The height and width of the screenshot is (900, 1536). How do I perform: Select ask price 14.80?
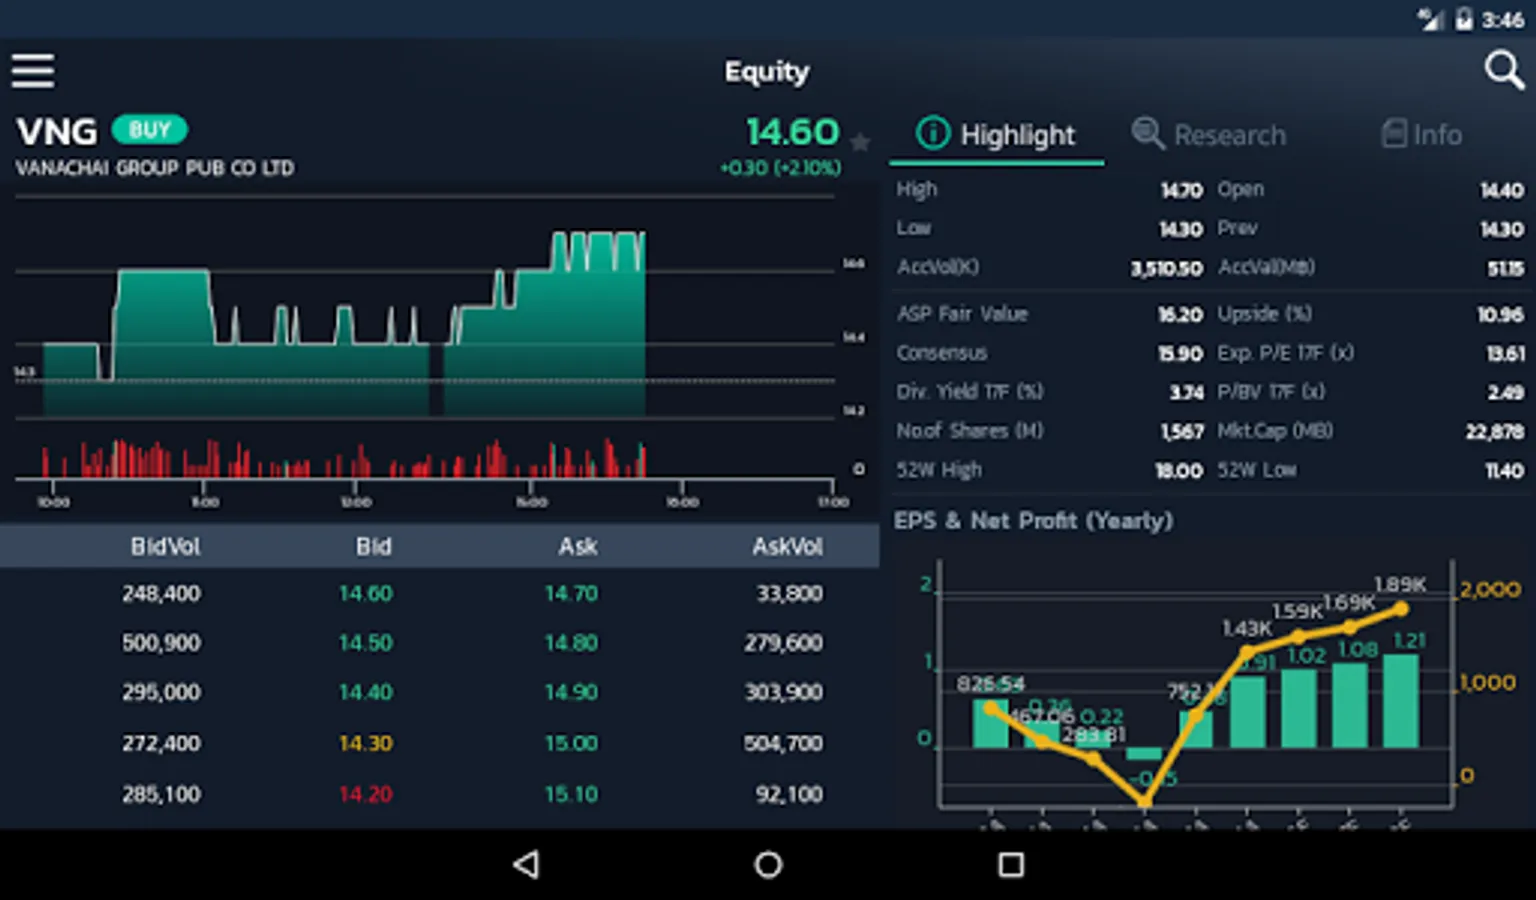(x=571, y=643)
